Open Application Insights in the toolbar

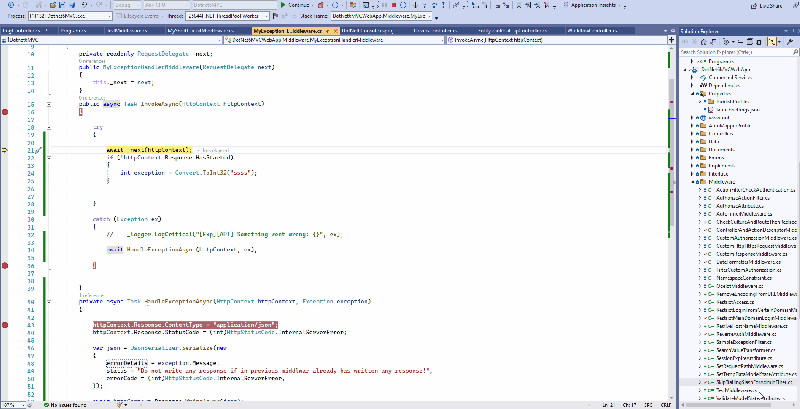click(591, 5)
